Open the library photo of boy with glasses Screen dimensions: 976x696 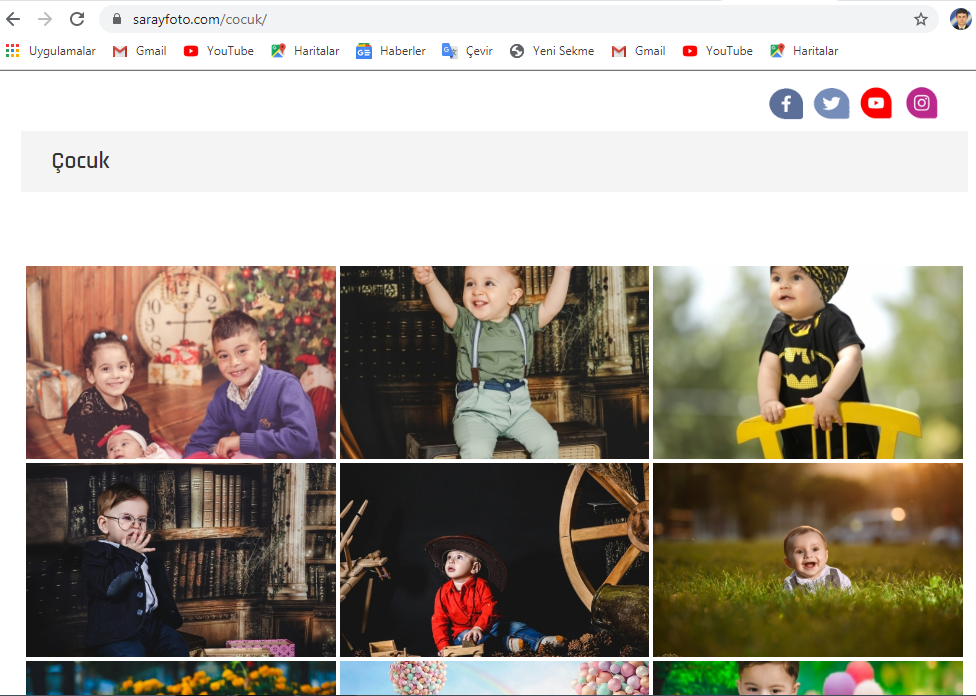(181, 560)
